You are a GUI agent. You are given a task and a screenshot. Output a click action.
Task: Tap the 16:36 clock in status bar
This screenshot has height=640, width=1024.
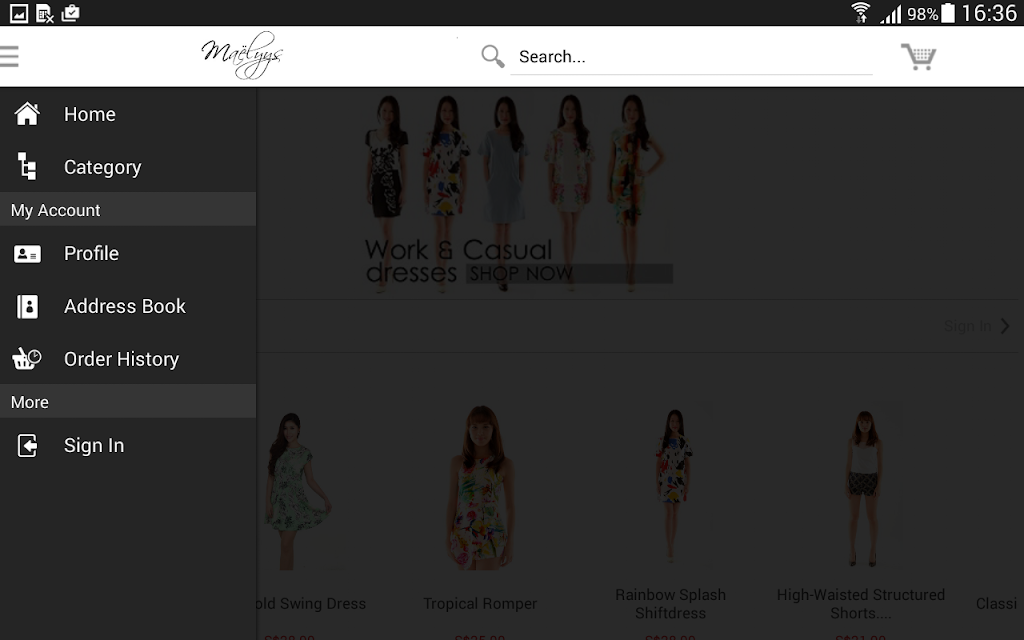pyautogui.click(x=989, y=12)
